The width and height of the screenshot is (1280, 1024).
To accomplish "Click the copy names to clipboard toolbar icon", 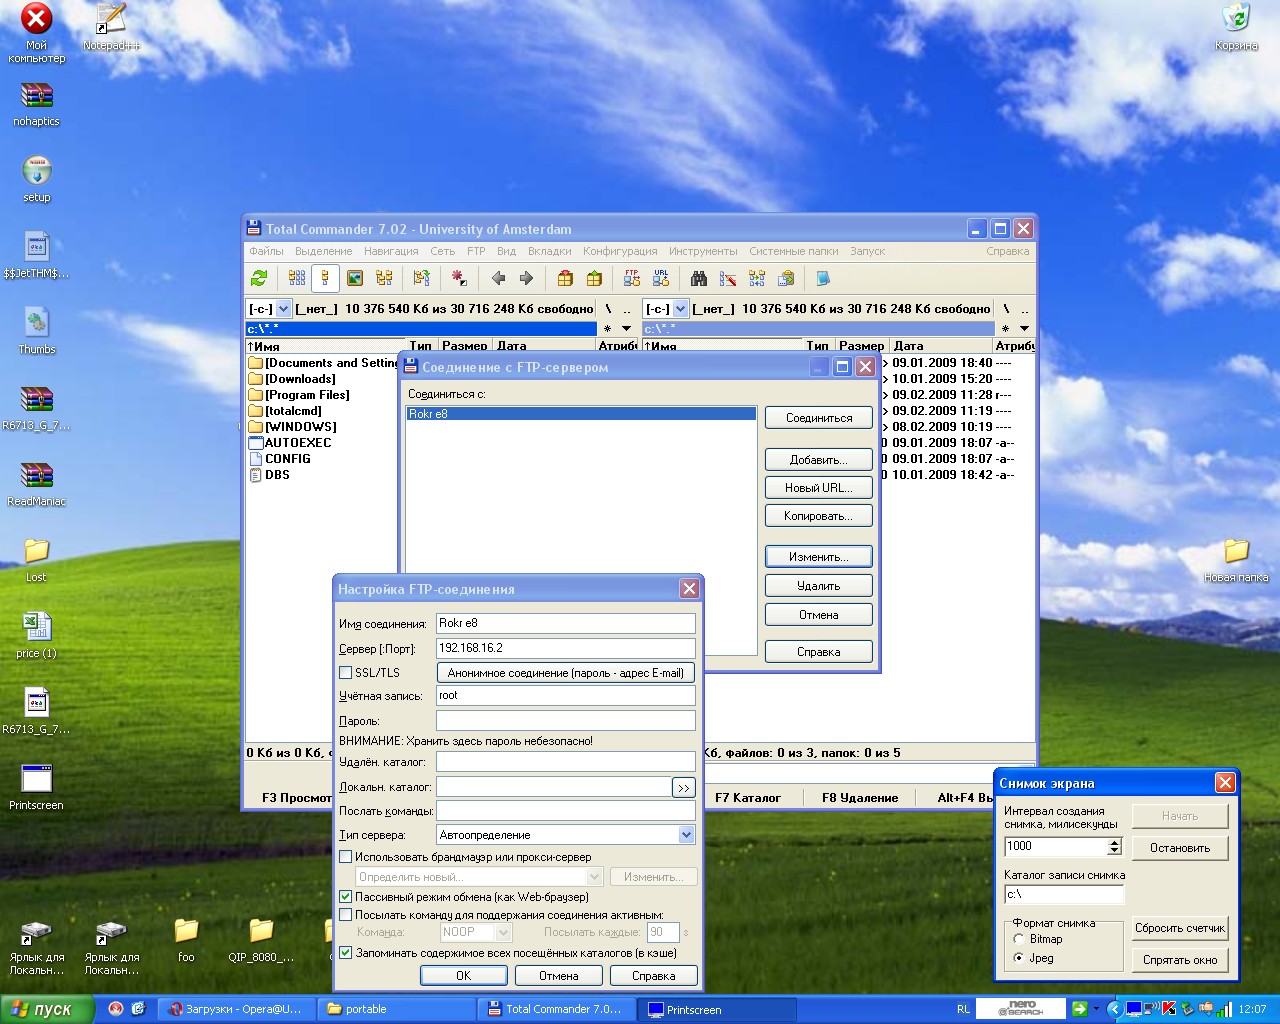I will [x=786, y=278].
